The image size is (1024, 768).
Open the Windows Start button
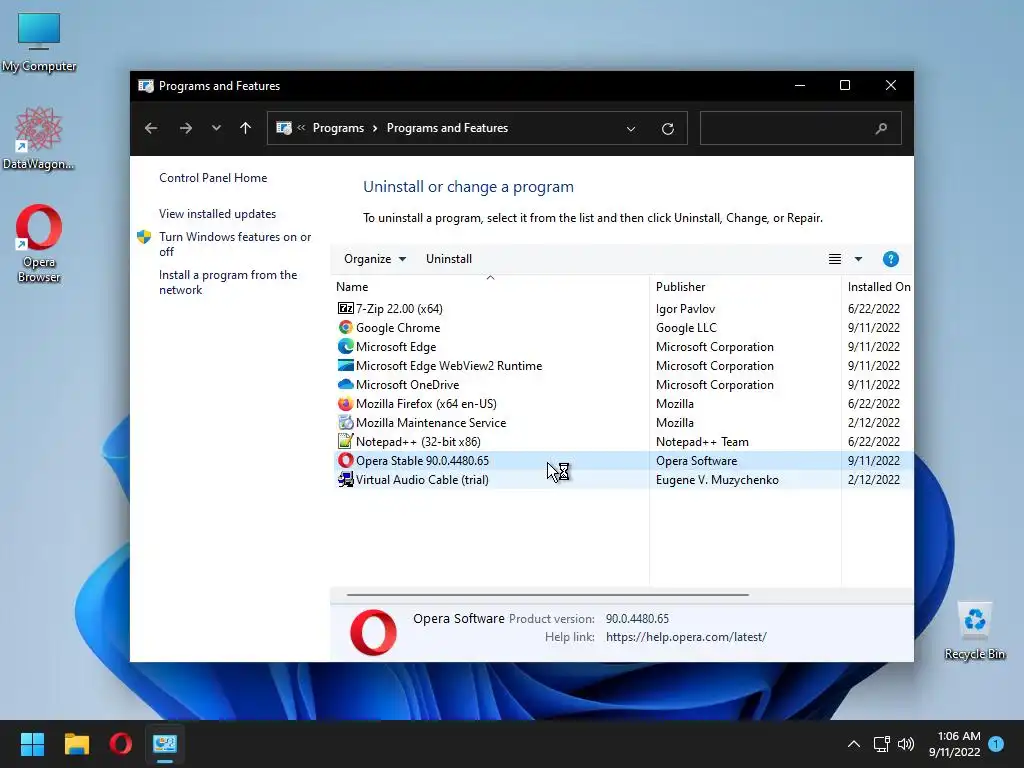pyautogui.click(x=32, y=744)
